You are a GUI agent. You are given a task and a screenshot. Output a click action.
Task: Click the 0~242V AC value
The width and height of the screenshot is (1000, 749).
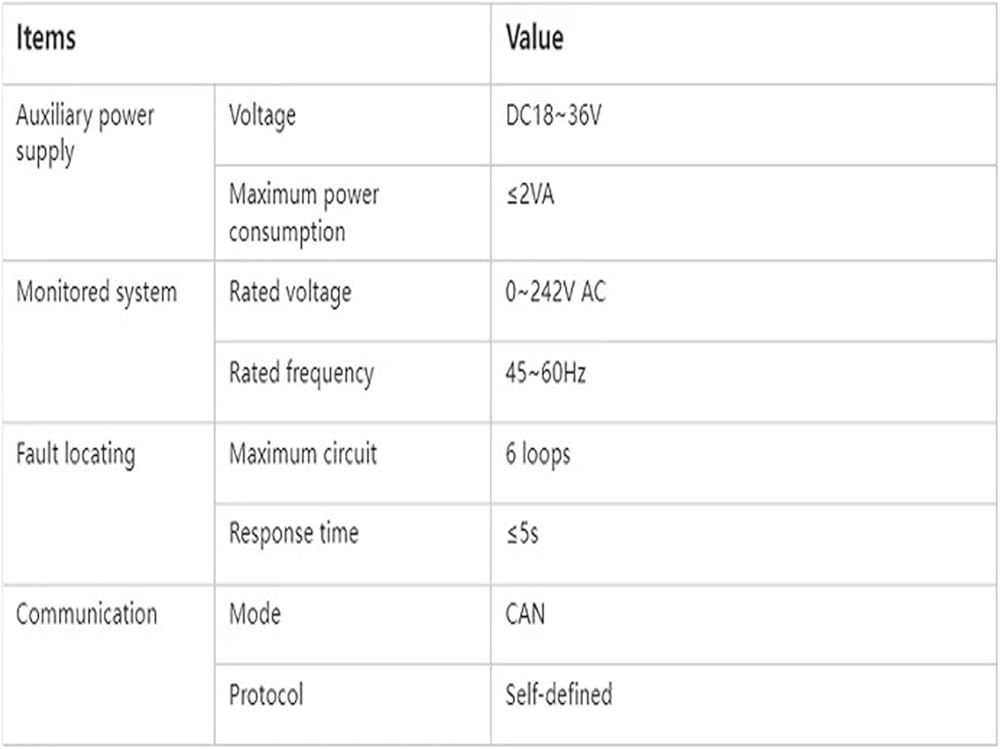point(555,292)
